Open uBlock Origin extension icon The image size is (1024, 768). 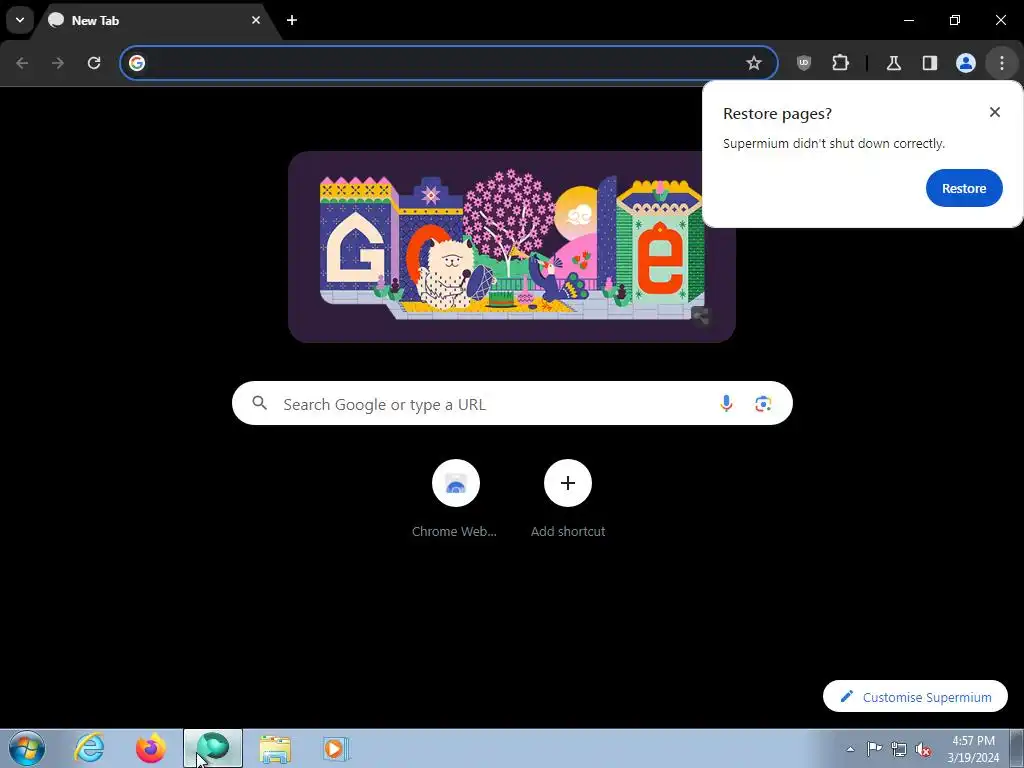pyautogui.click(x=804, y=63)
